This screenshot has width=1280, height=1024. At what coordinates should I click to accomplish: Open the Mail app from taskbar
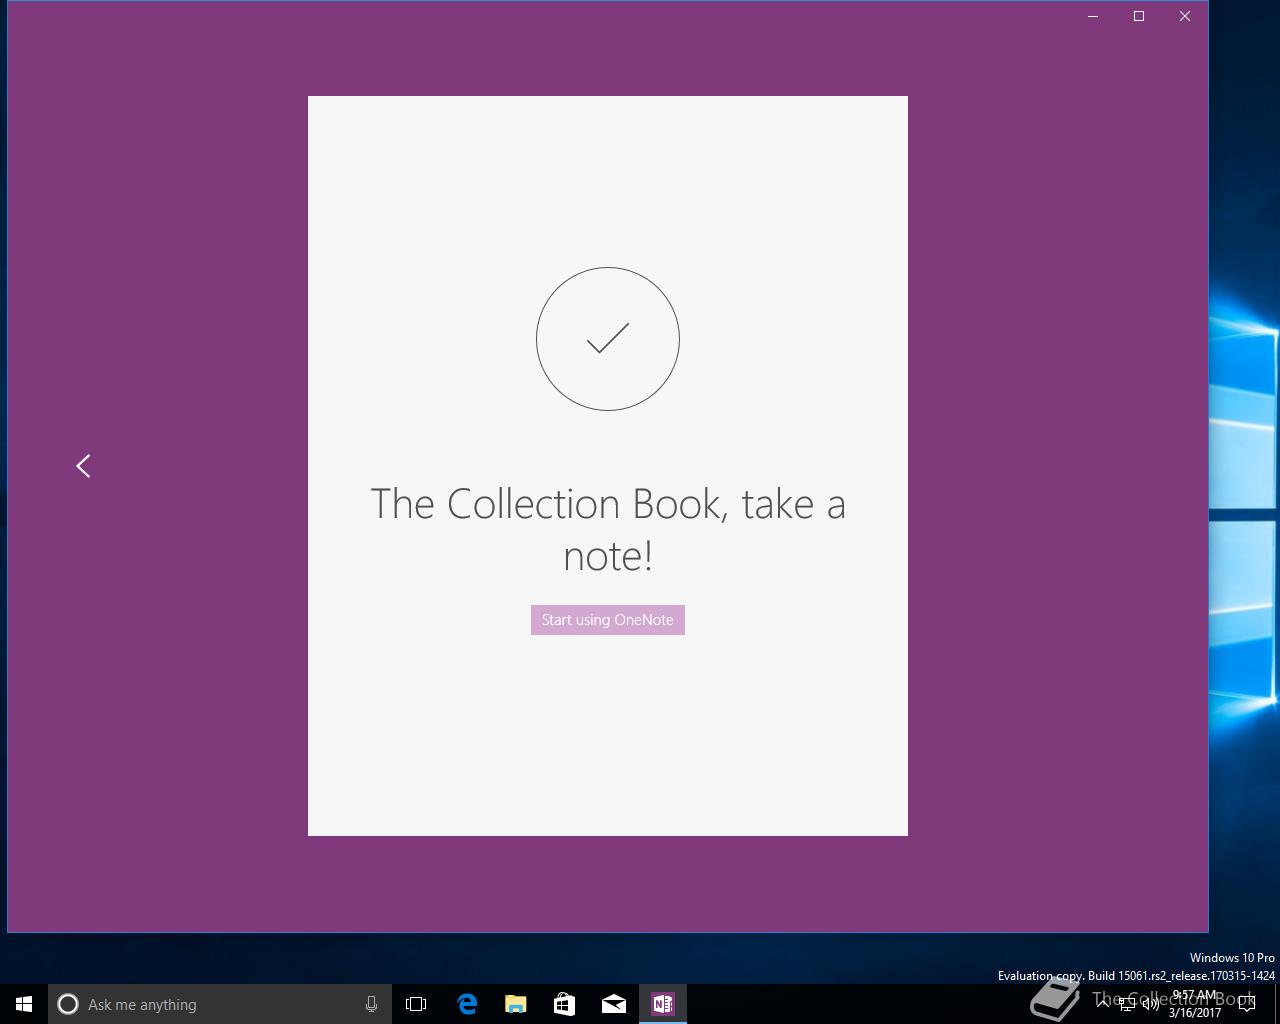(613, 1004)
